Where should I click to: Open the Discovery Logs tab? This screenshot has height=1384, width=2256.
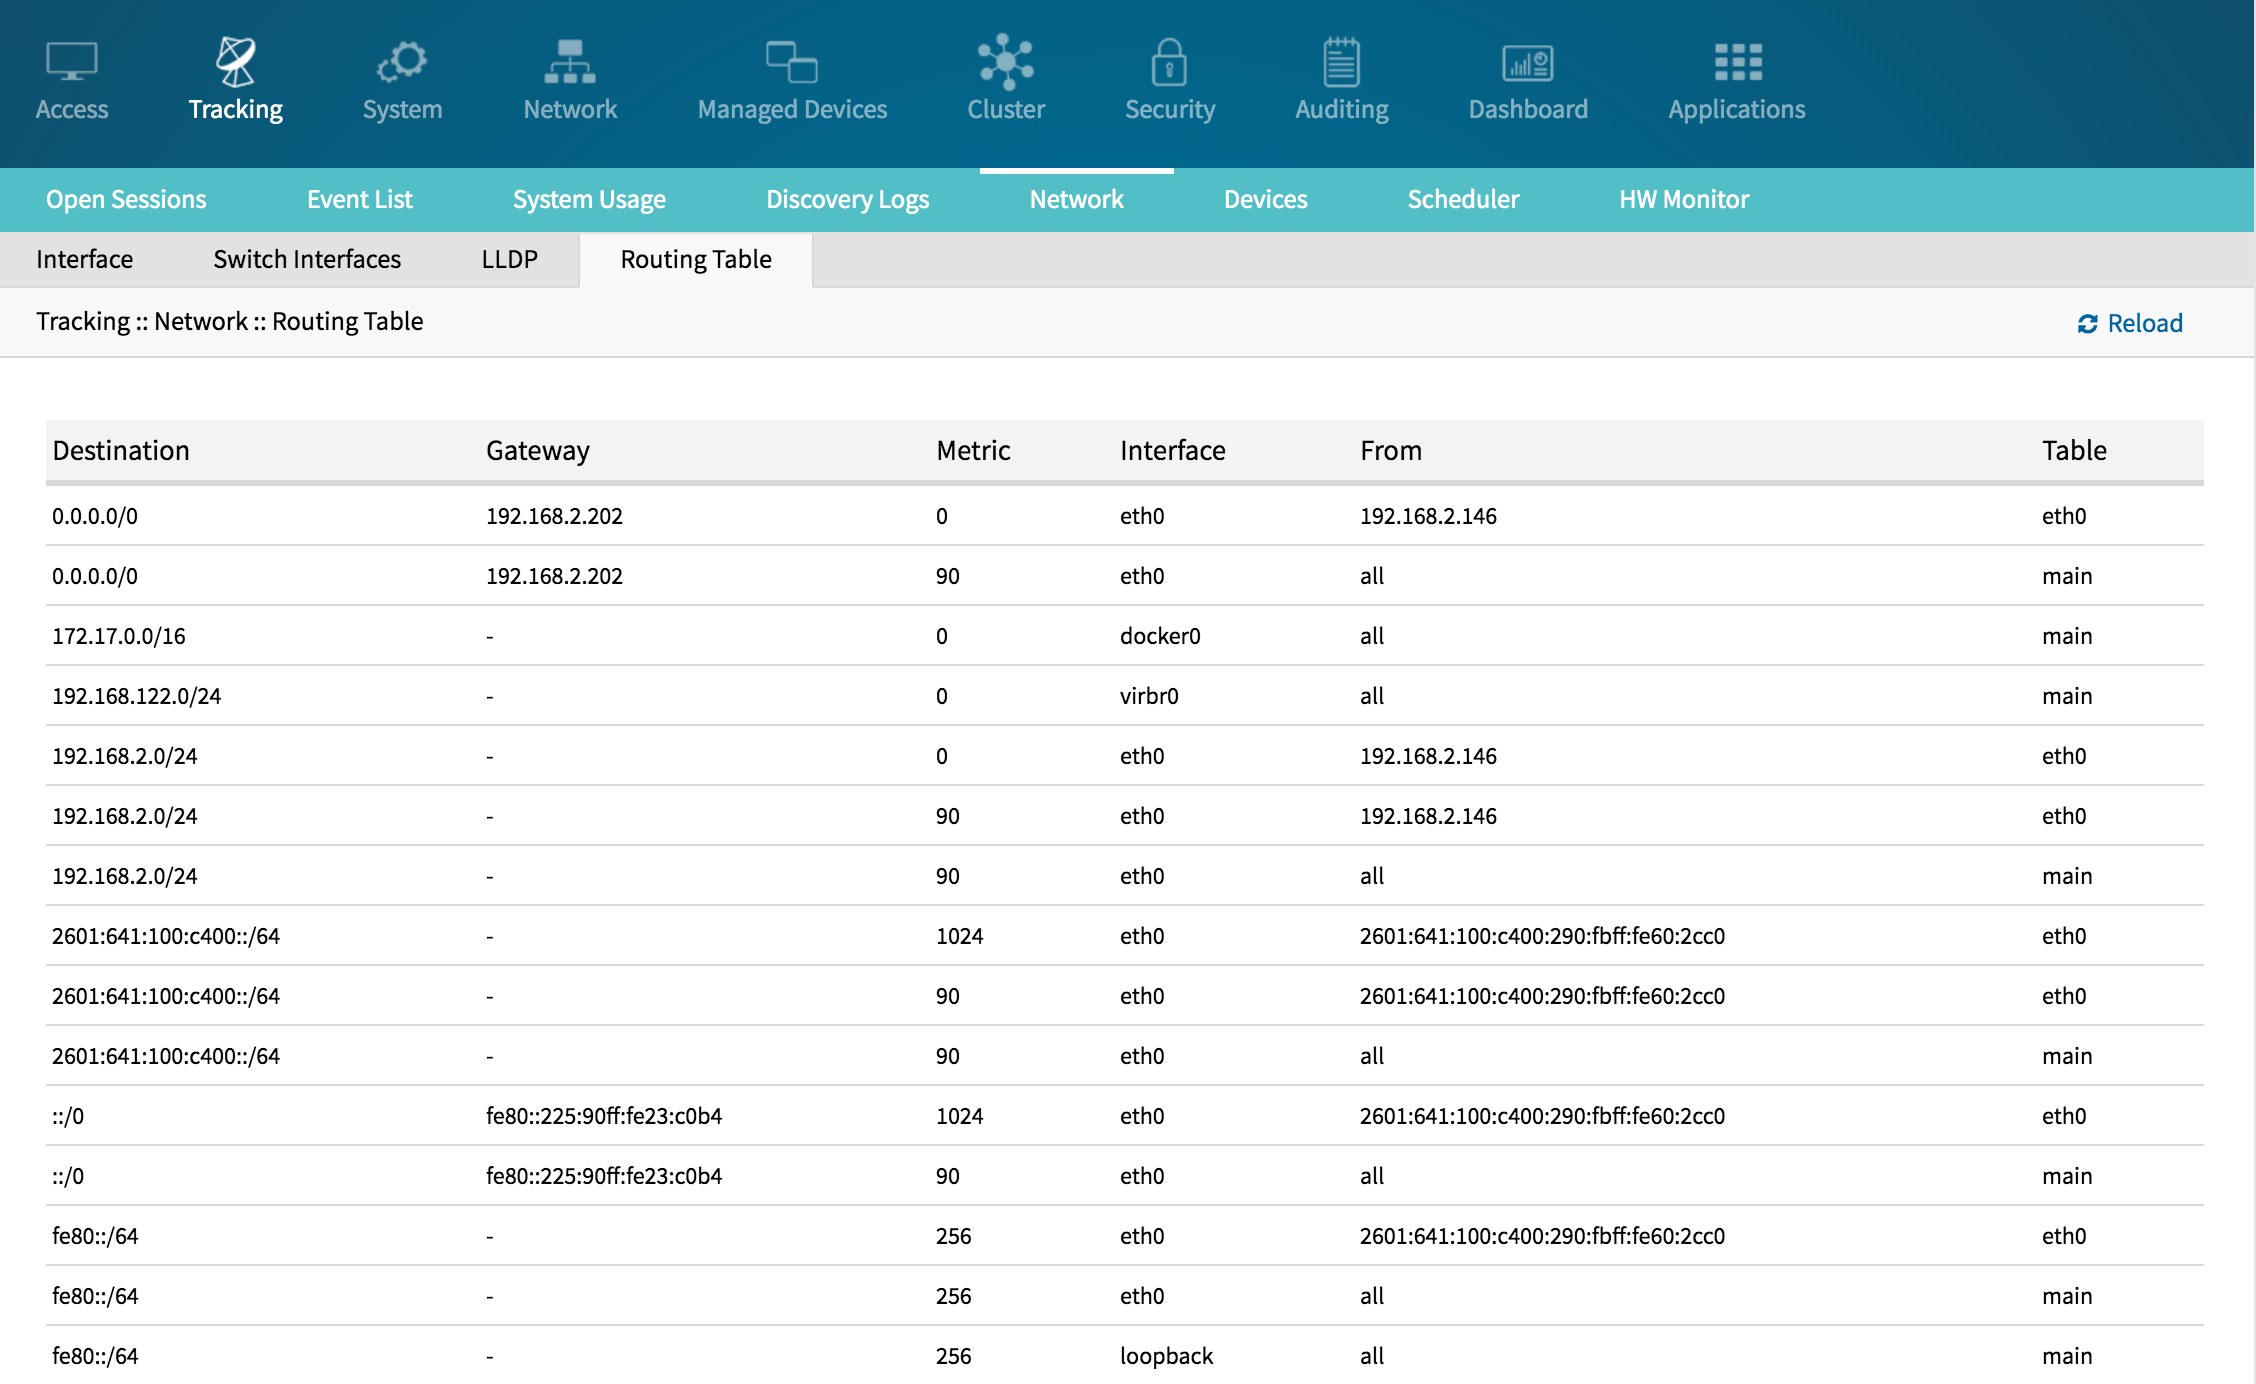(848, 199)
